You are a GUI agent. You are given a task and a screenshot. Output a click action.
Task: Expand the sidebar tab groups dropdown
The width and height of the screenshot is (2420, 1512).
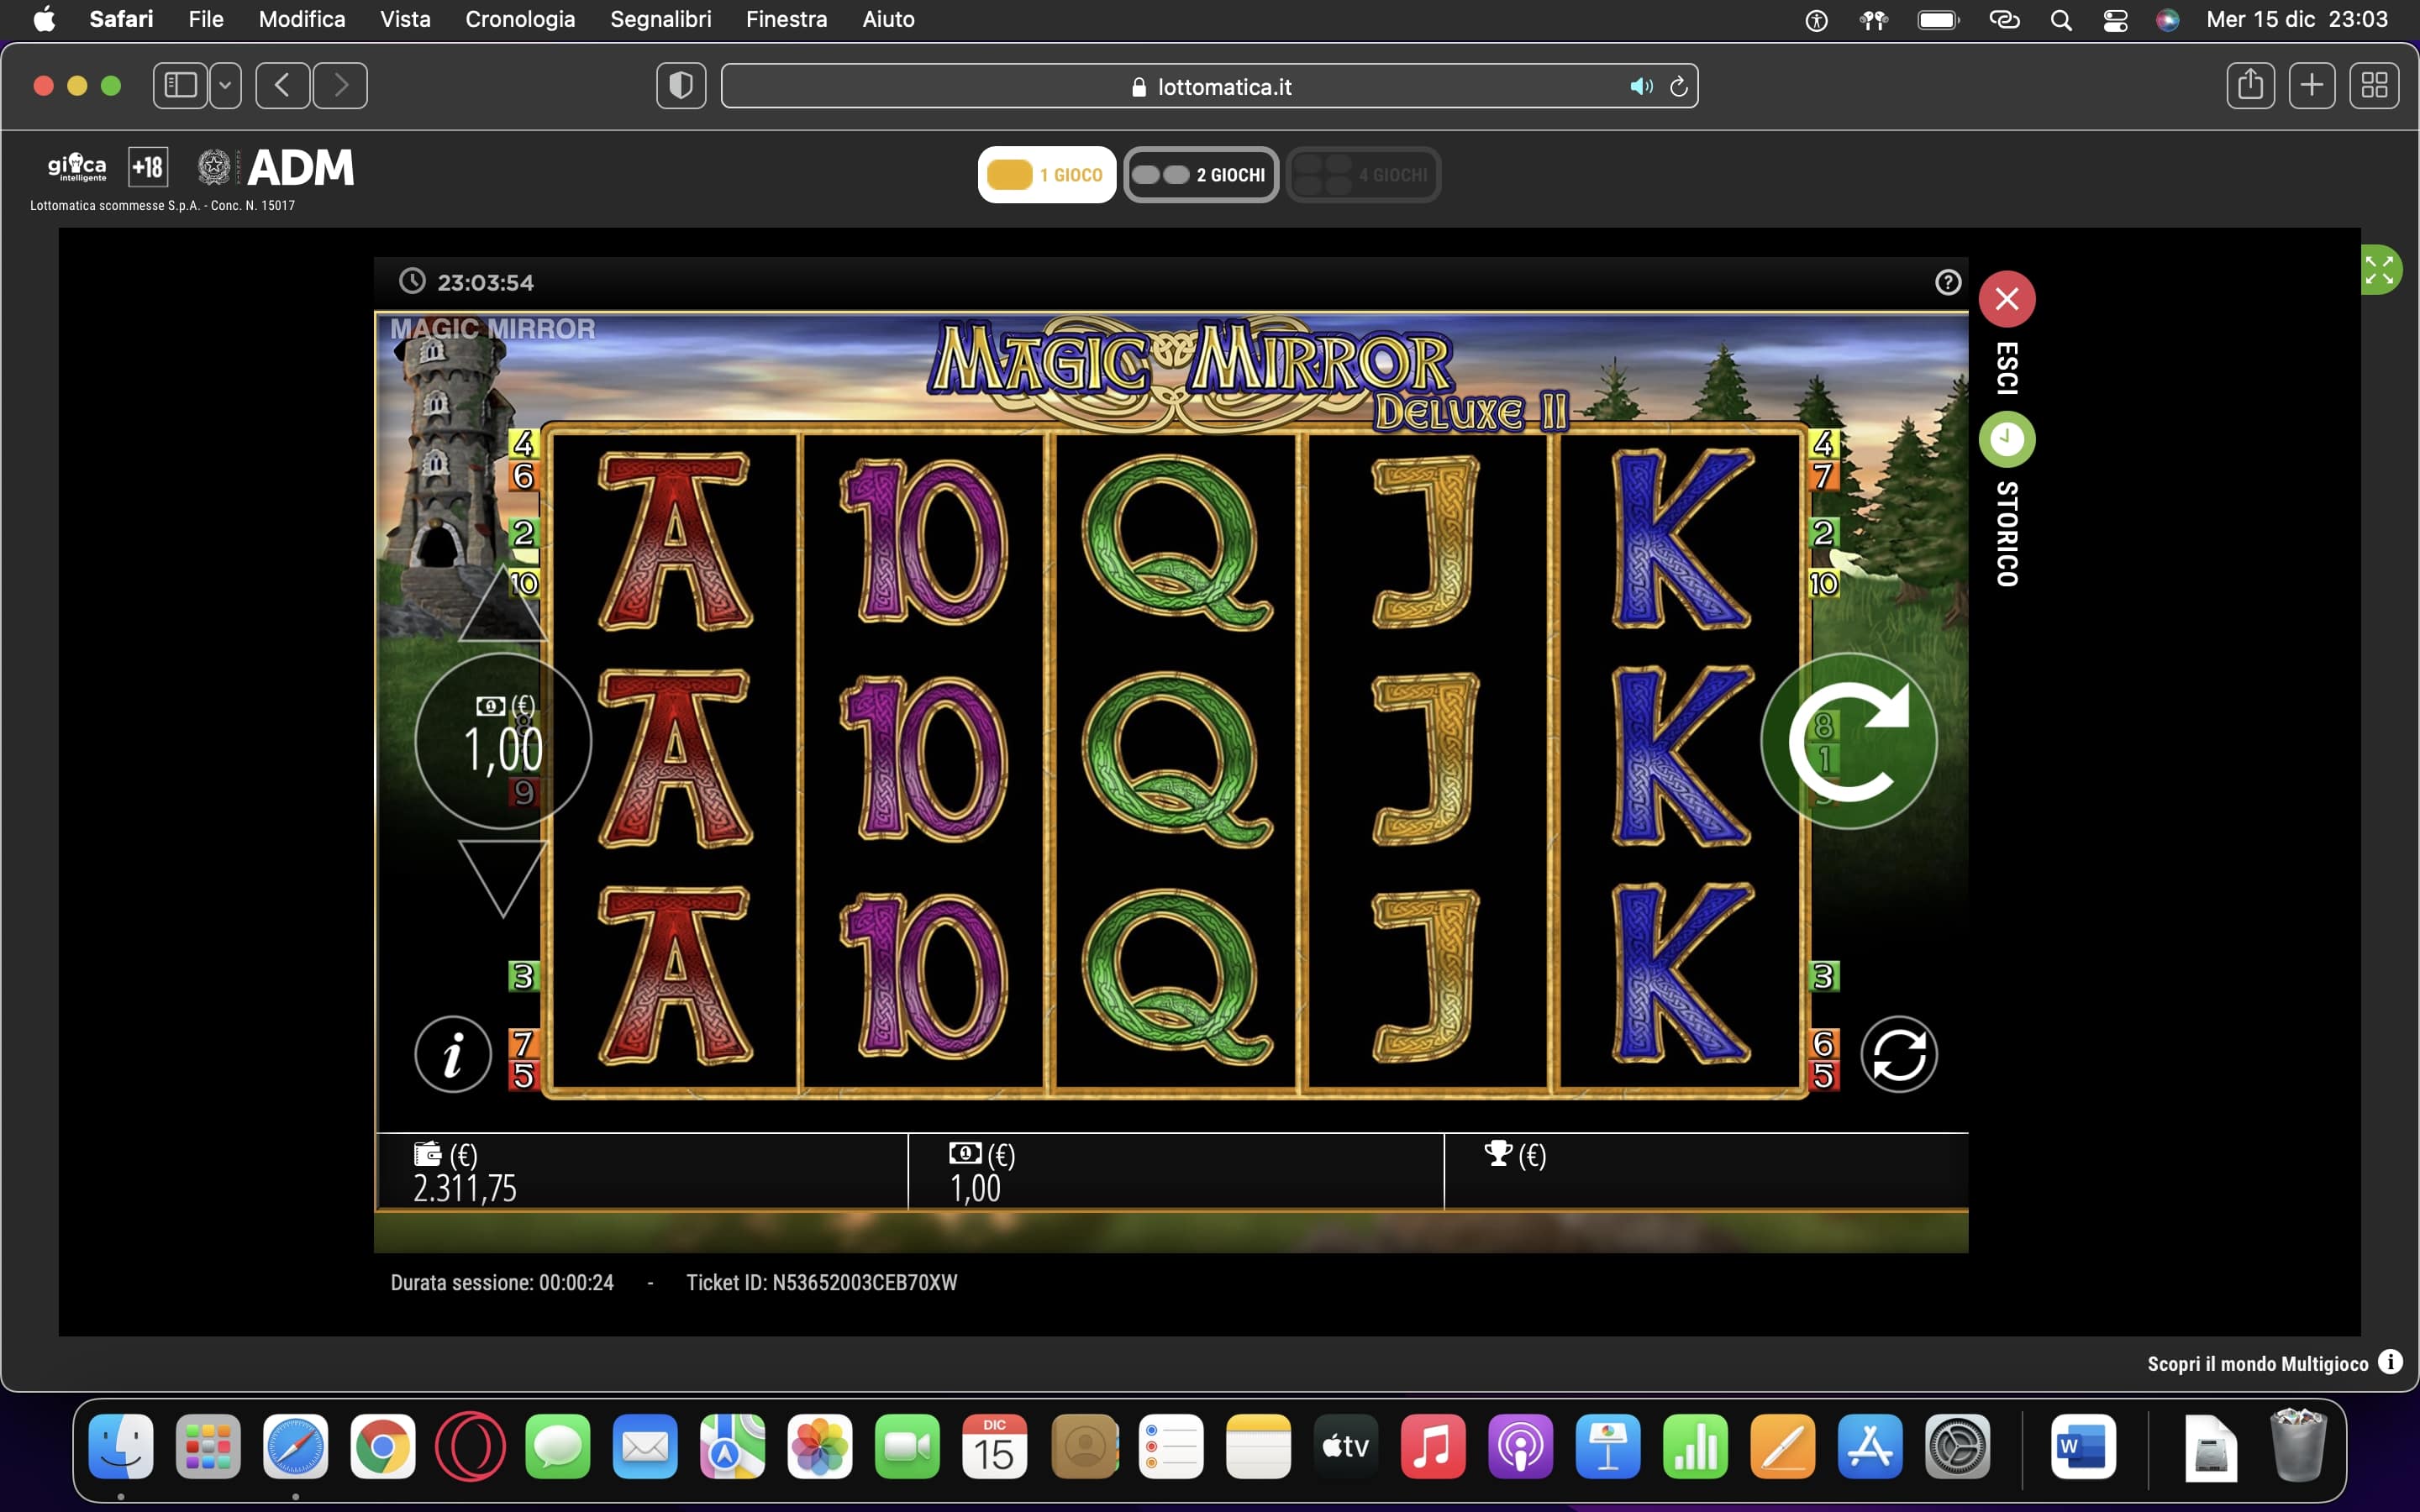pyautogui.click(x=225, y=86)
